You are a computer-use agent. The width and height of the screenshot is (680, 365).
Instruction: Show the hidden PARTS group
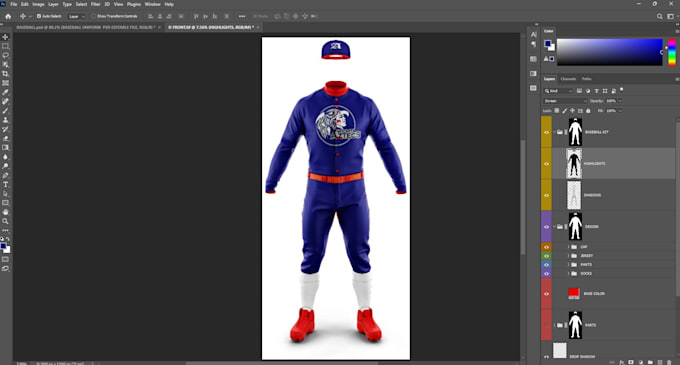click(546, 325)
